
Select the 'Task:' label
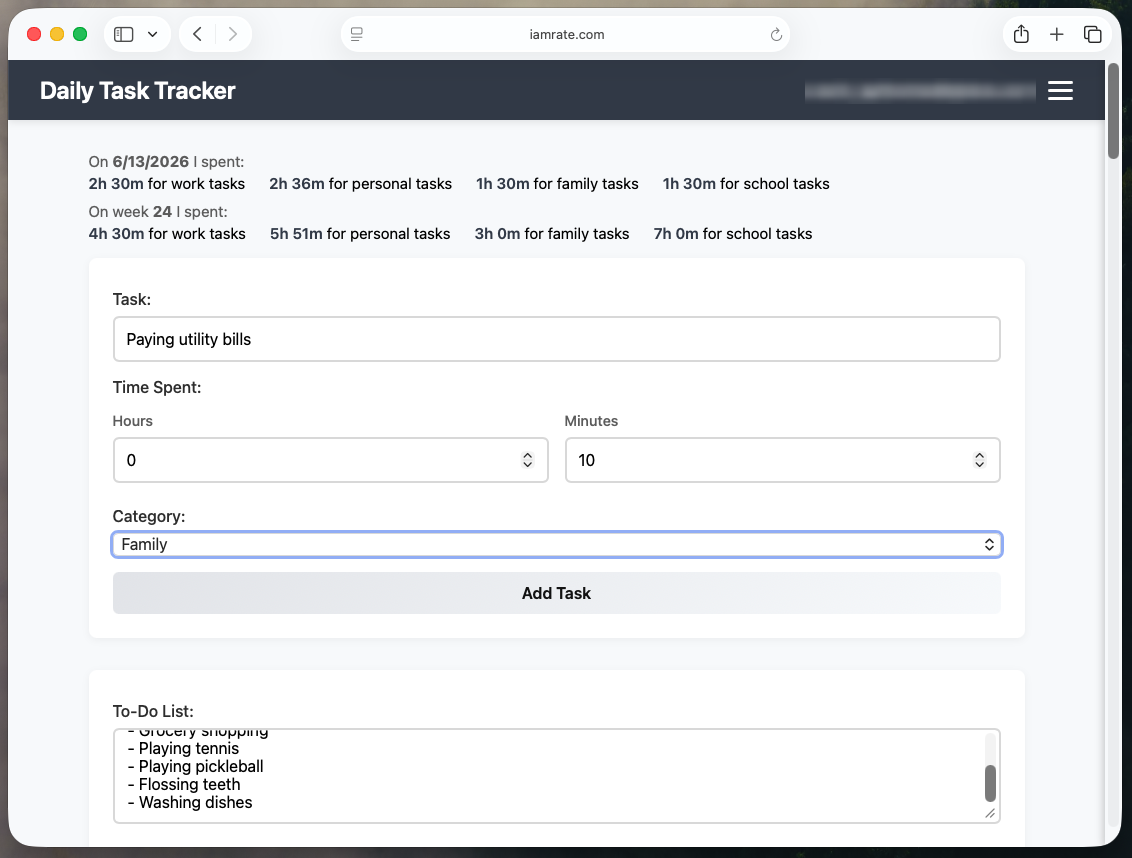pyautogui.click(x=131, y=299)
